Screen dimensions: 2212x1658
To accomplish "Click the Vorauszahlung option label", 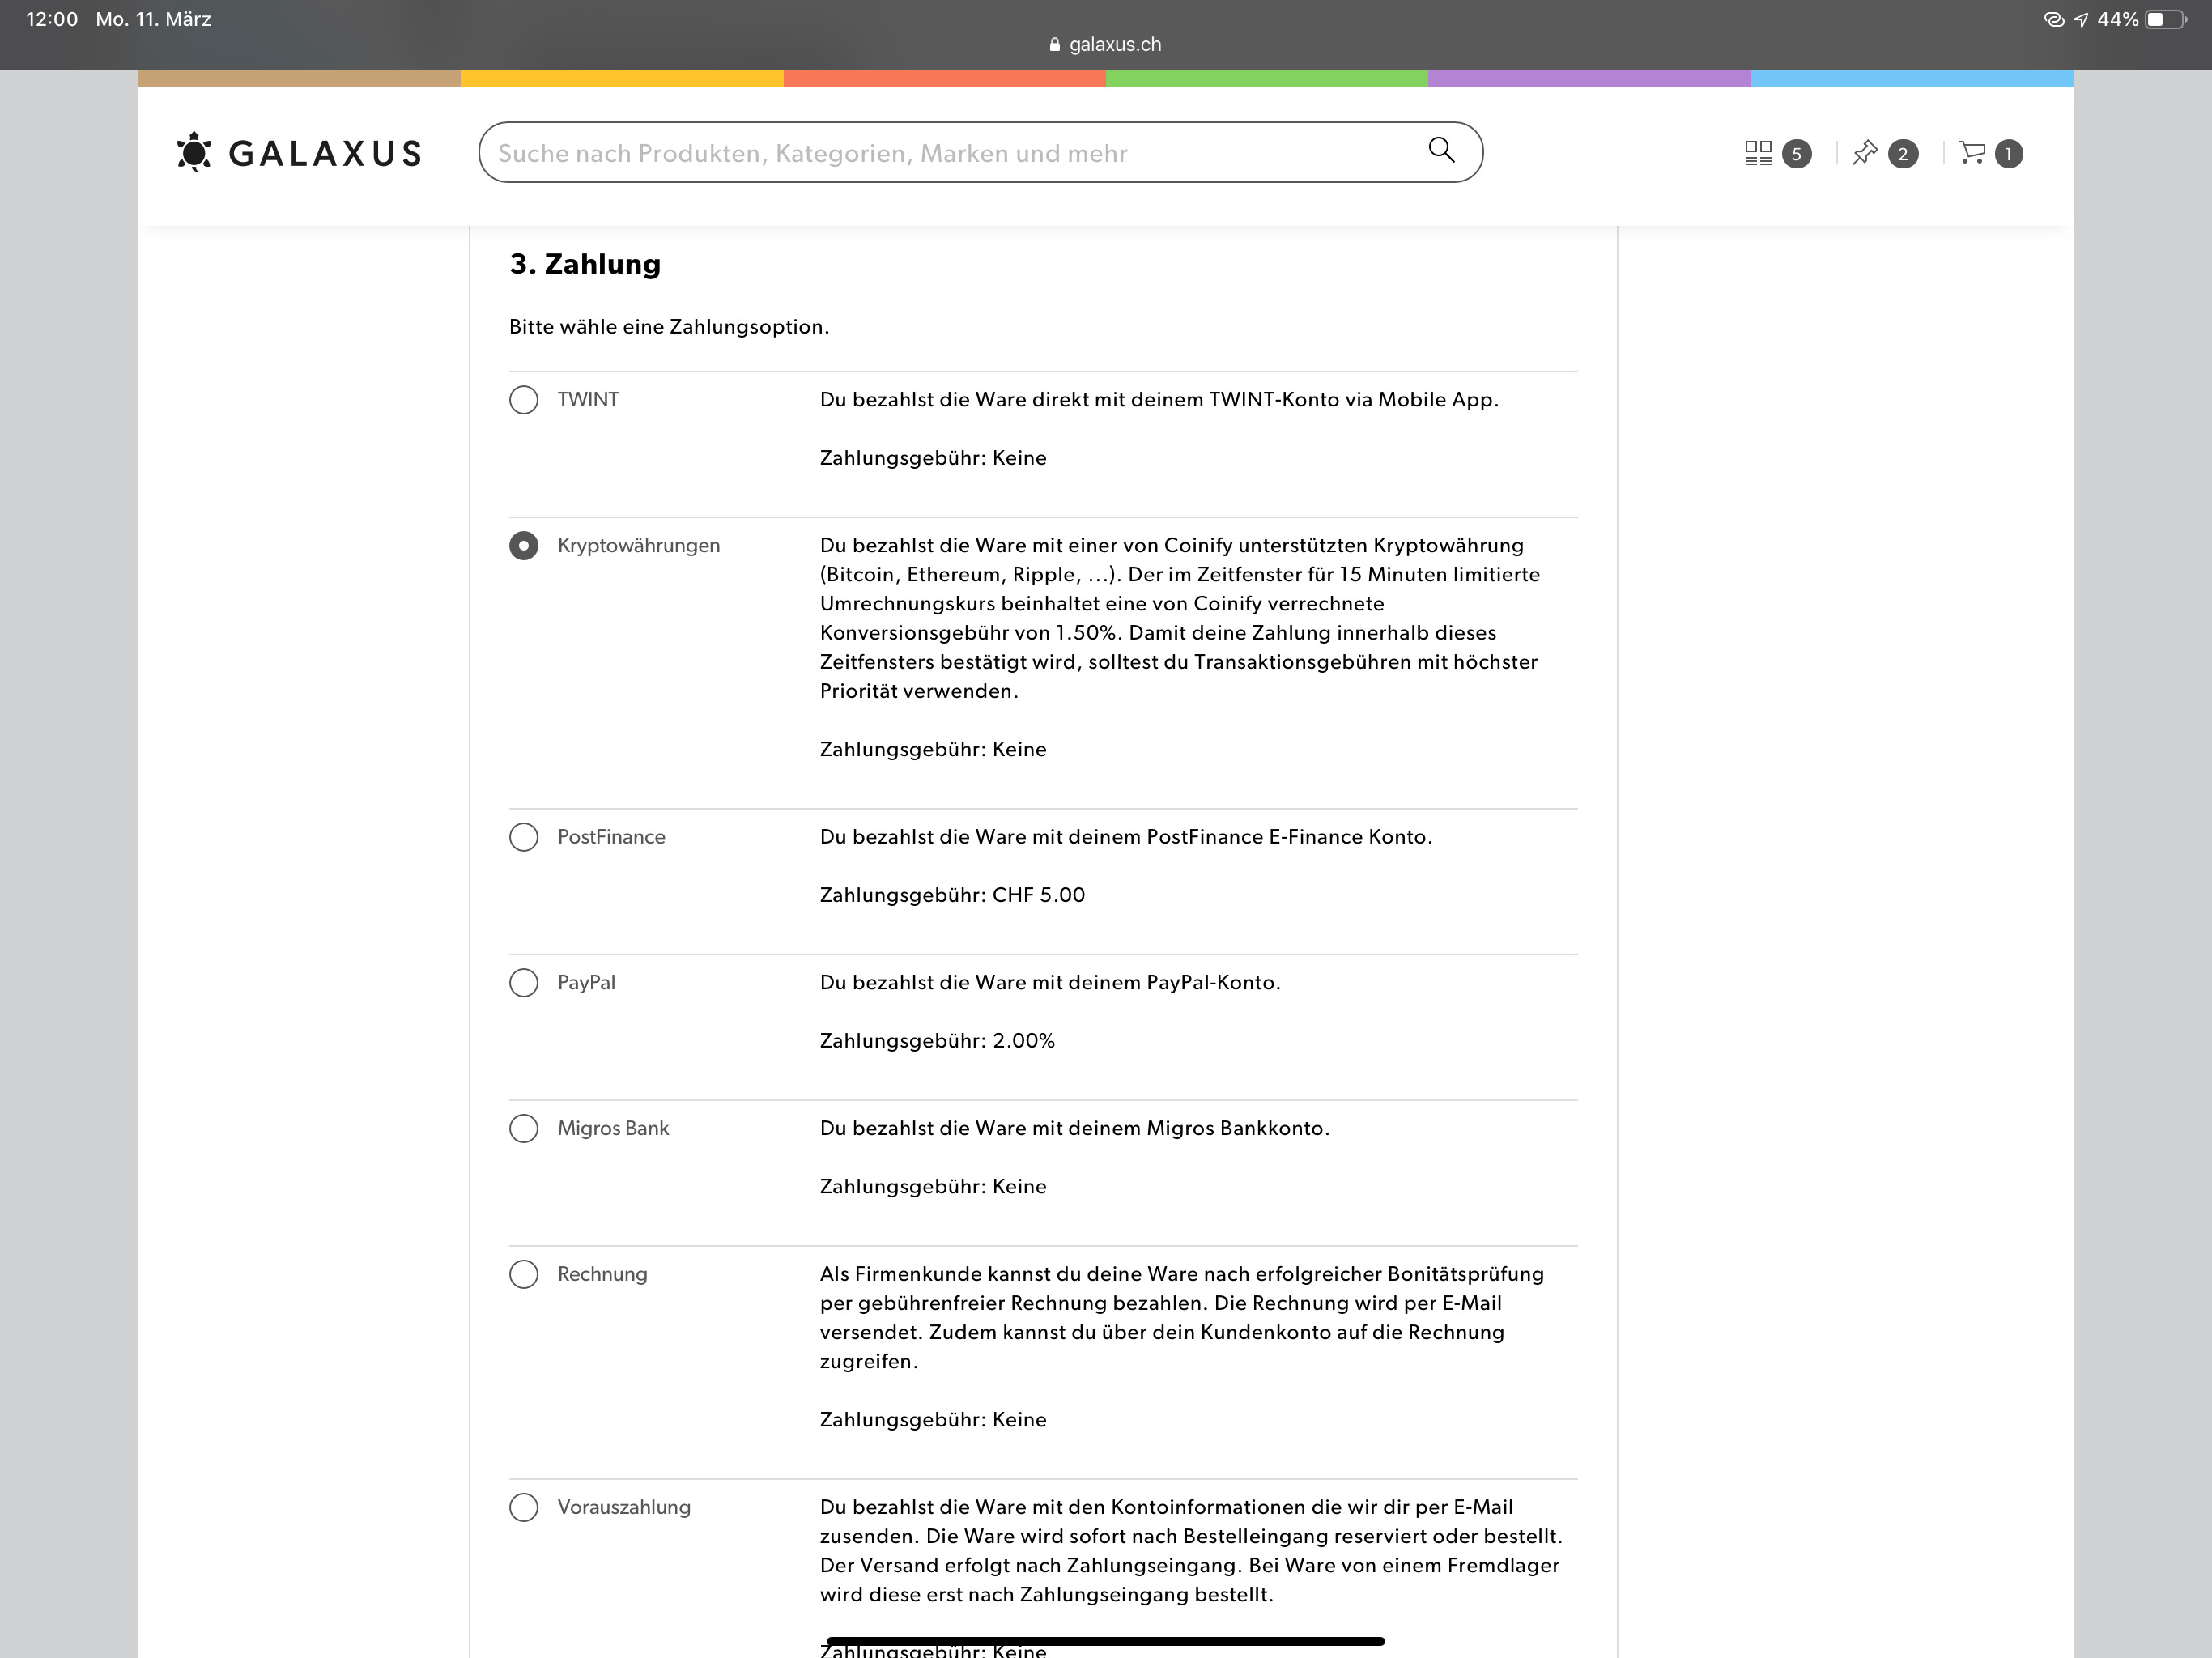I will pos(624,1507).
